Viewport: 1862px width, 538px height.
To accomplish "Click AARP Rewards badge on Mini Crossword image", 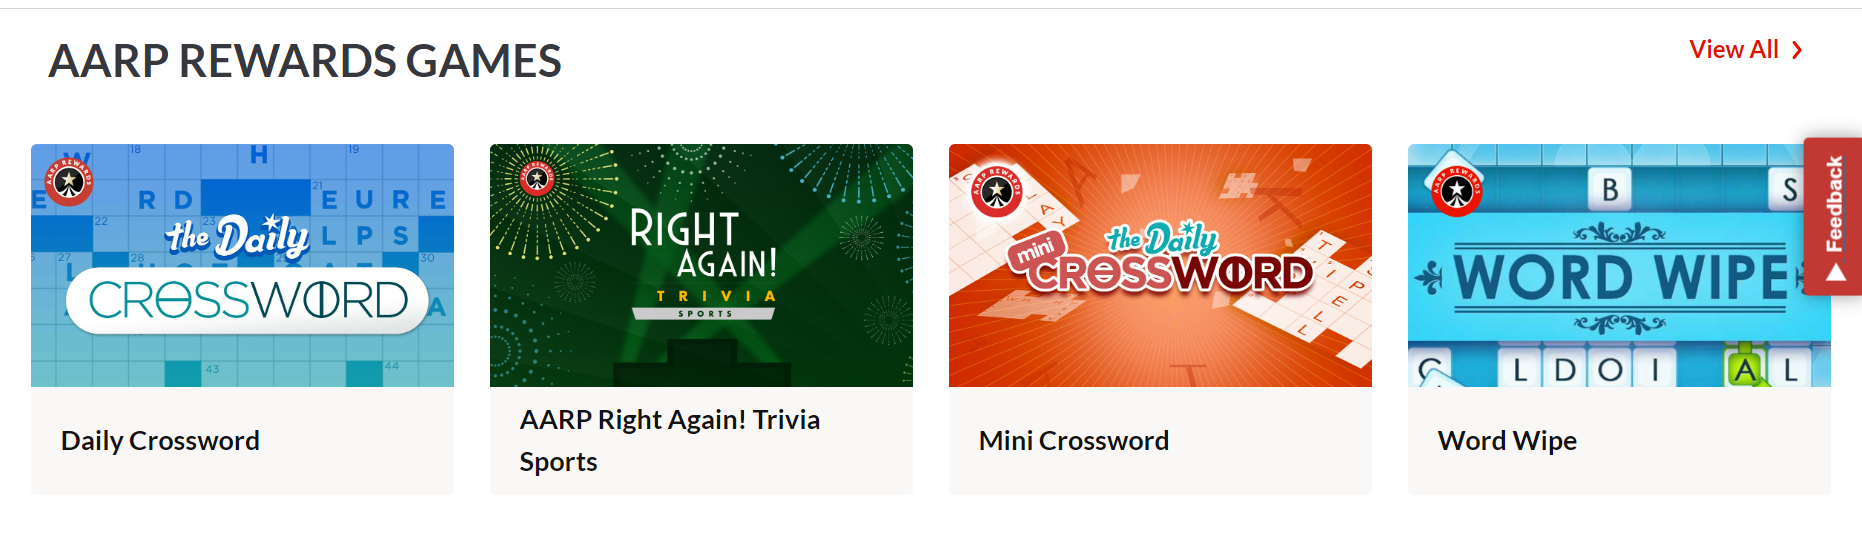I will pos(996,191).
